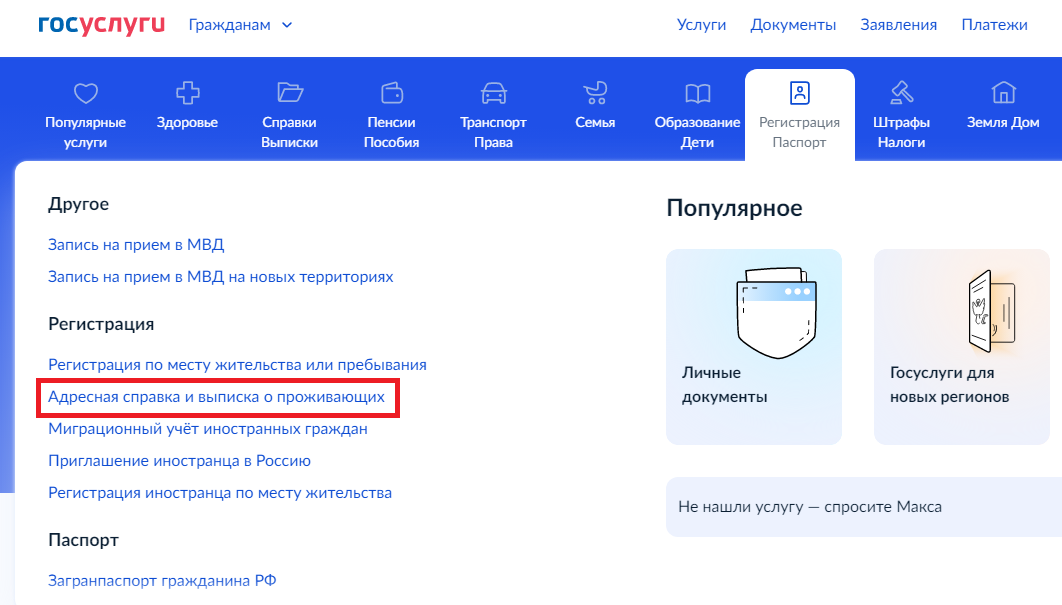Select the Платежи menu item
Viewport: 1062px width, 605px height.
coord(995,24)
